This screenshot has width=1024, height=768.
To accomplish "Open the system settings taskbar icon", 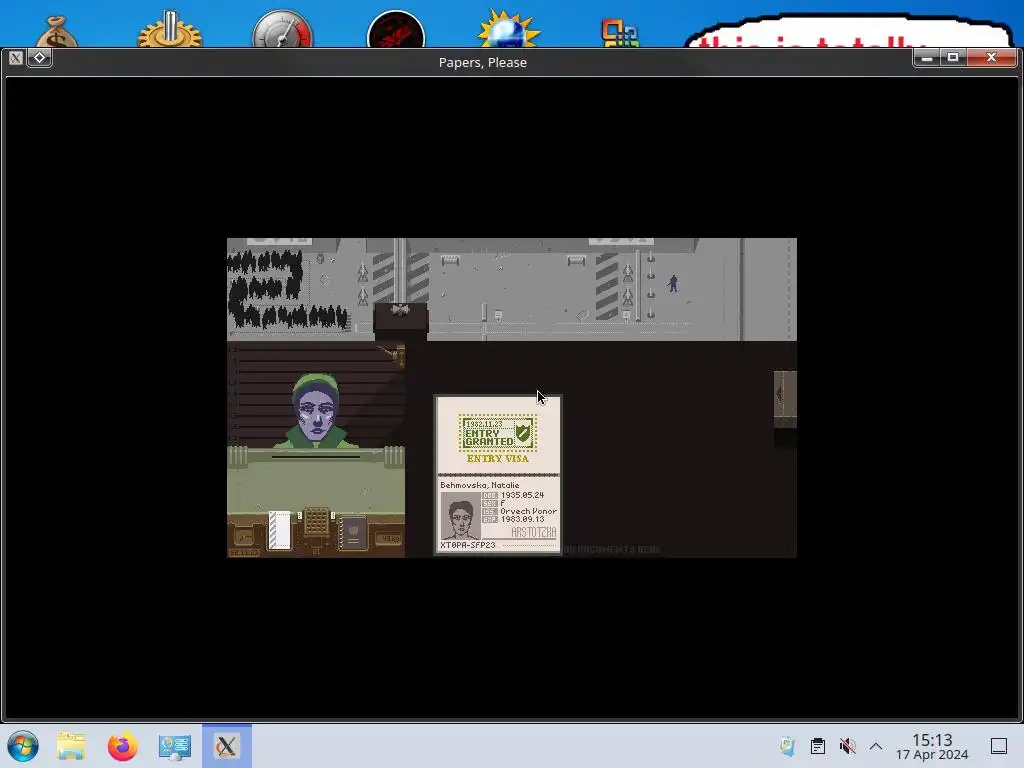I will (174, 746).
